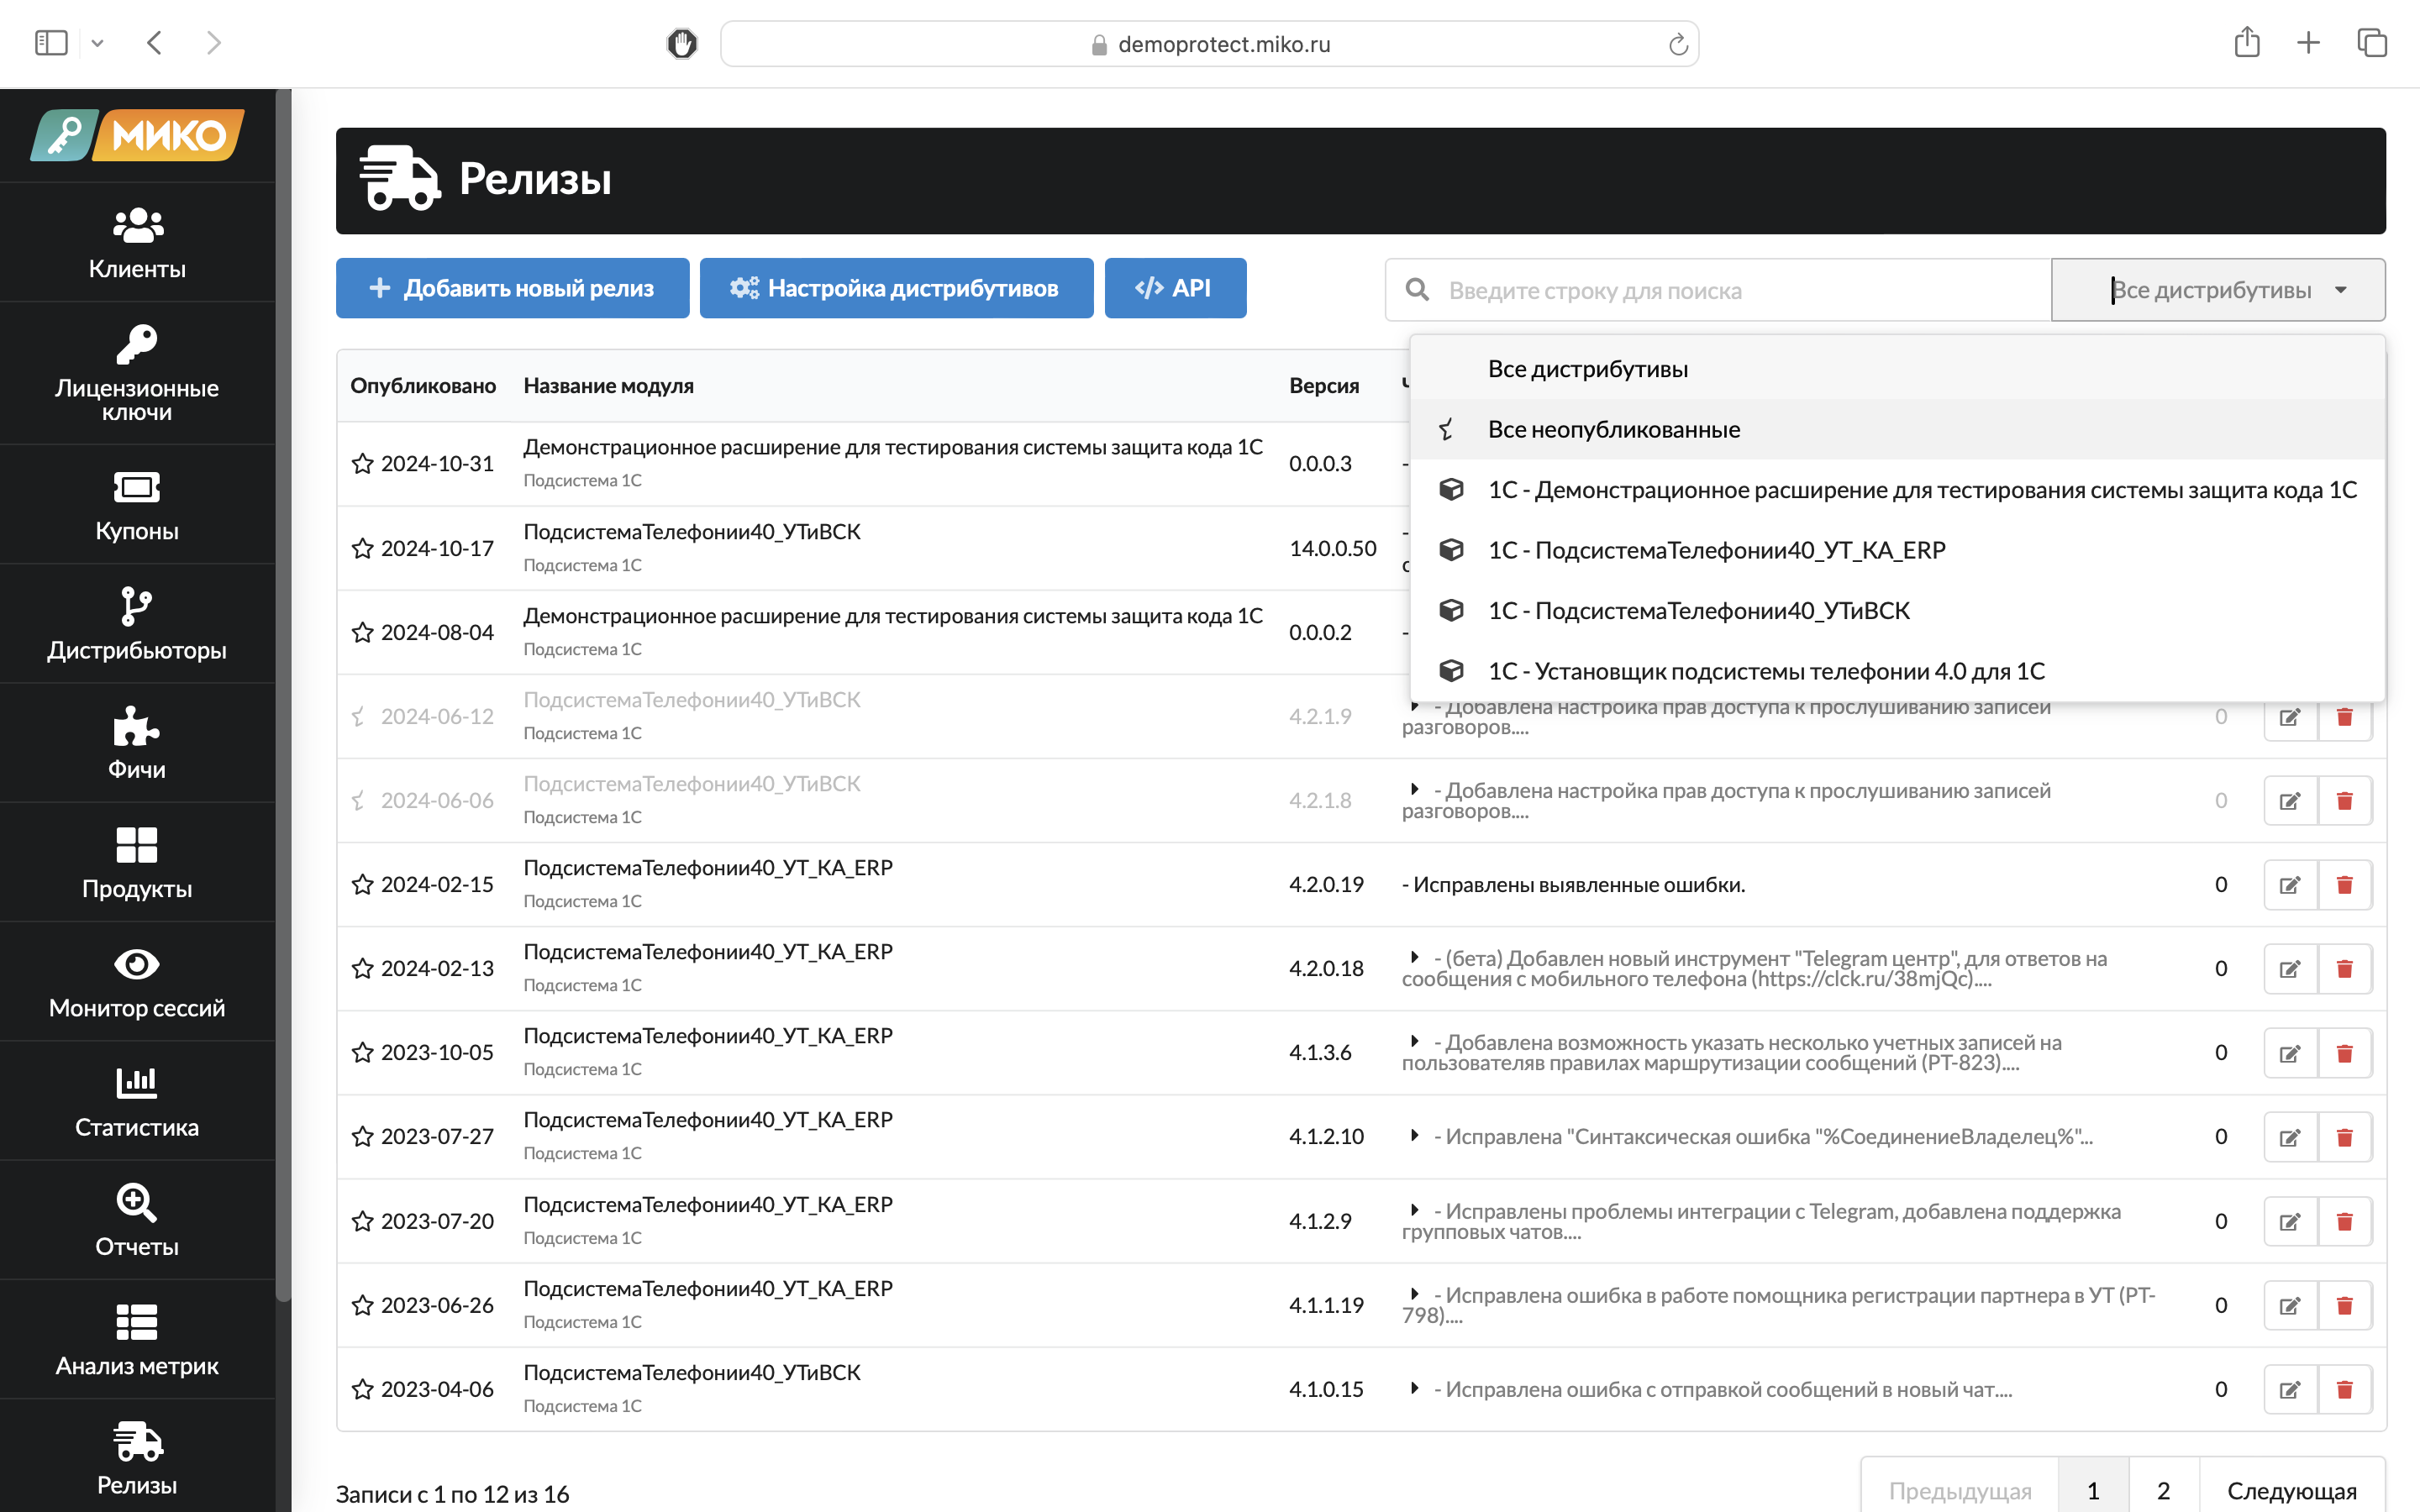The image size is (2420, 1512).
Task: Delete release version 4.1.0.15
Action: click(2344, 1389)
